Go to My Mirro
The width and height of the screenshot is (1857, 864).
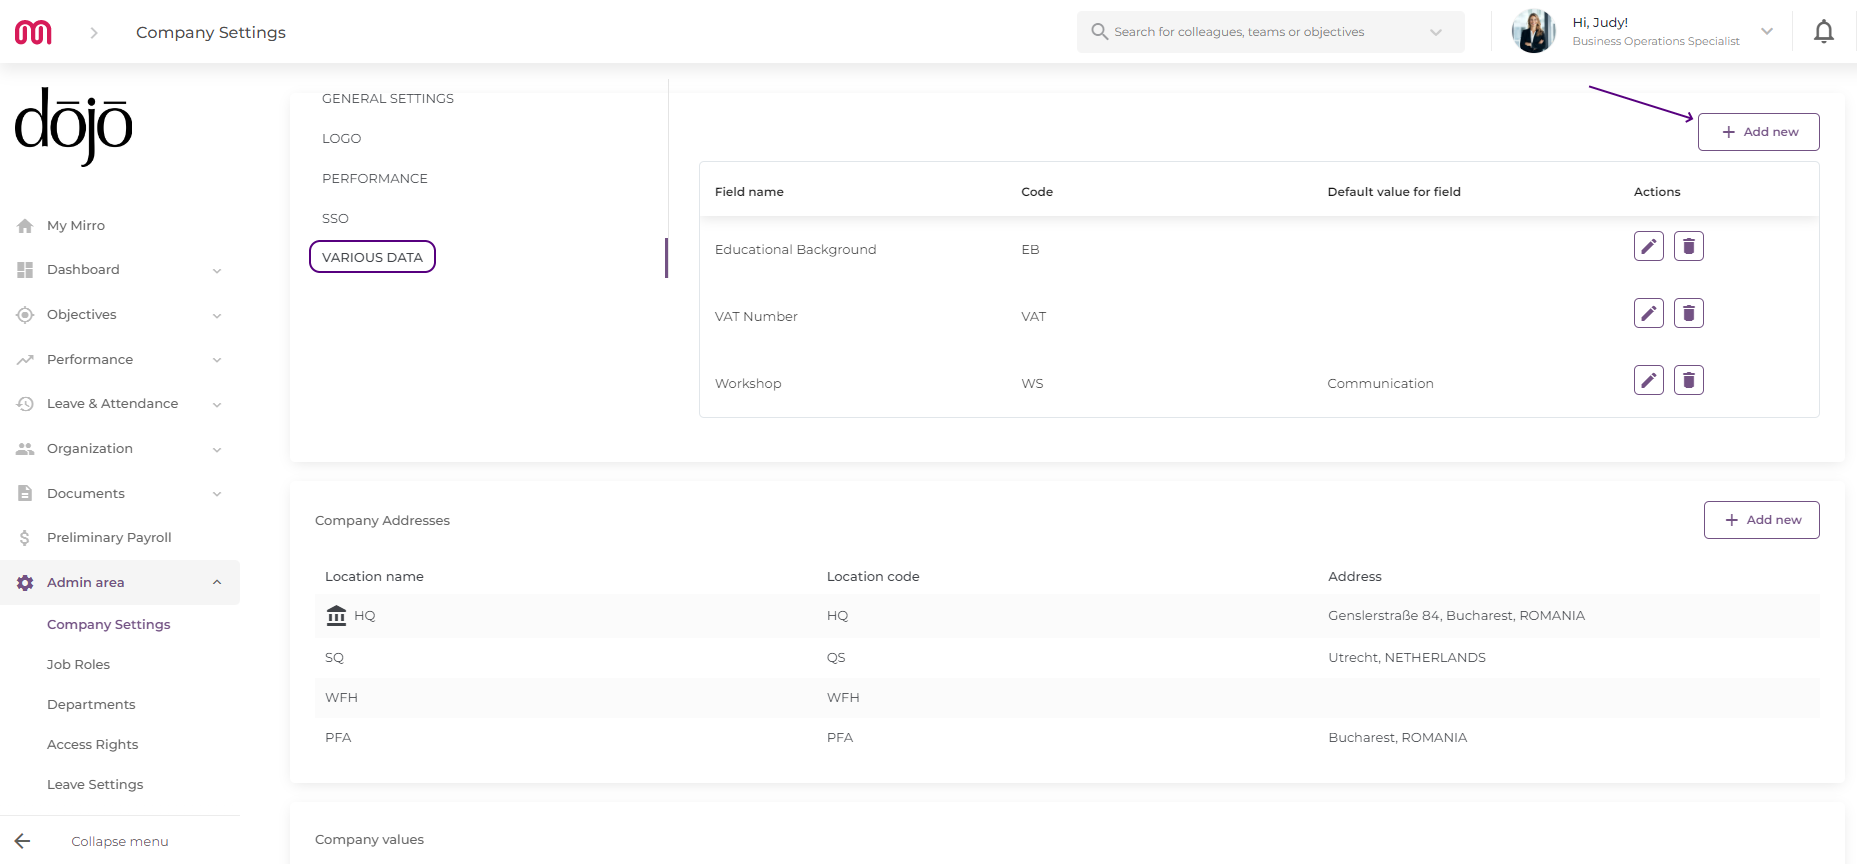tap(76, 226)
